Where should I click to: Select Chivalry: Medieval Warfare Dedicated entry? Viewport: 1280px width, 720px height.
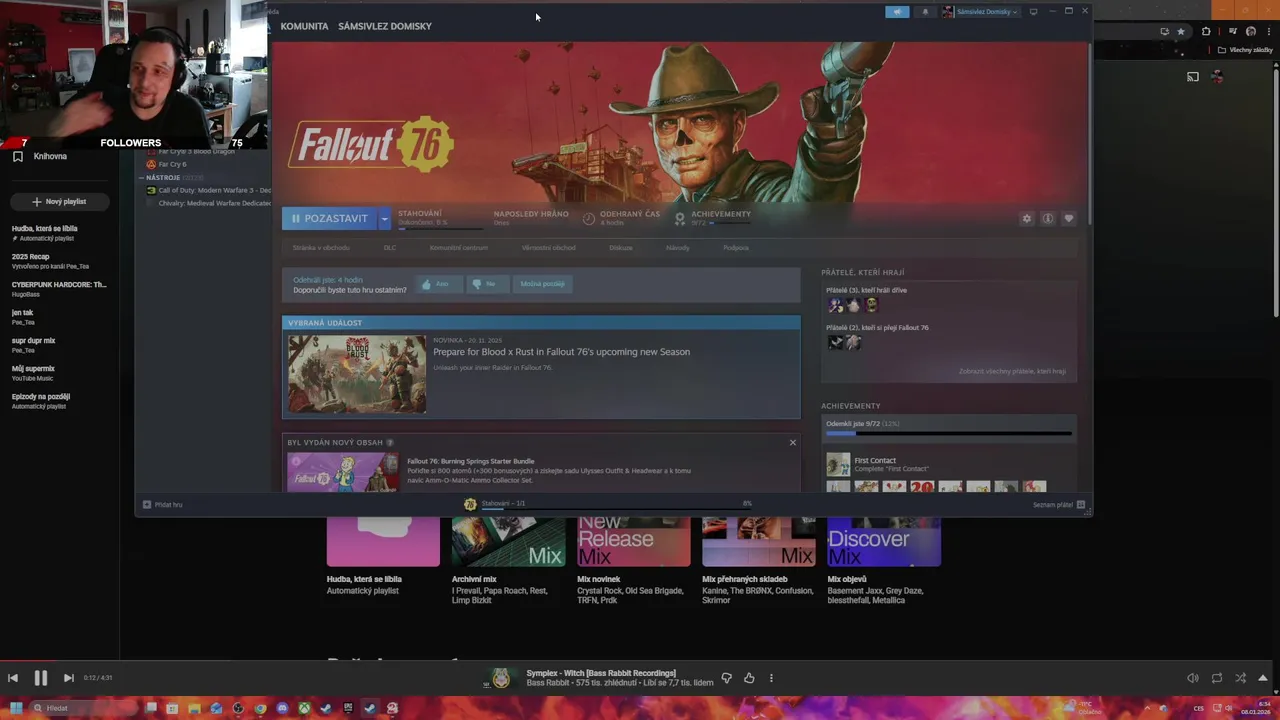208,203
